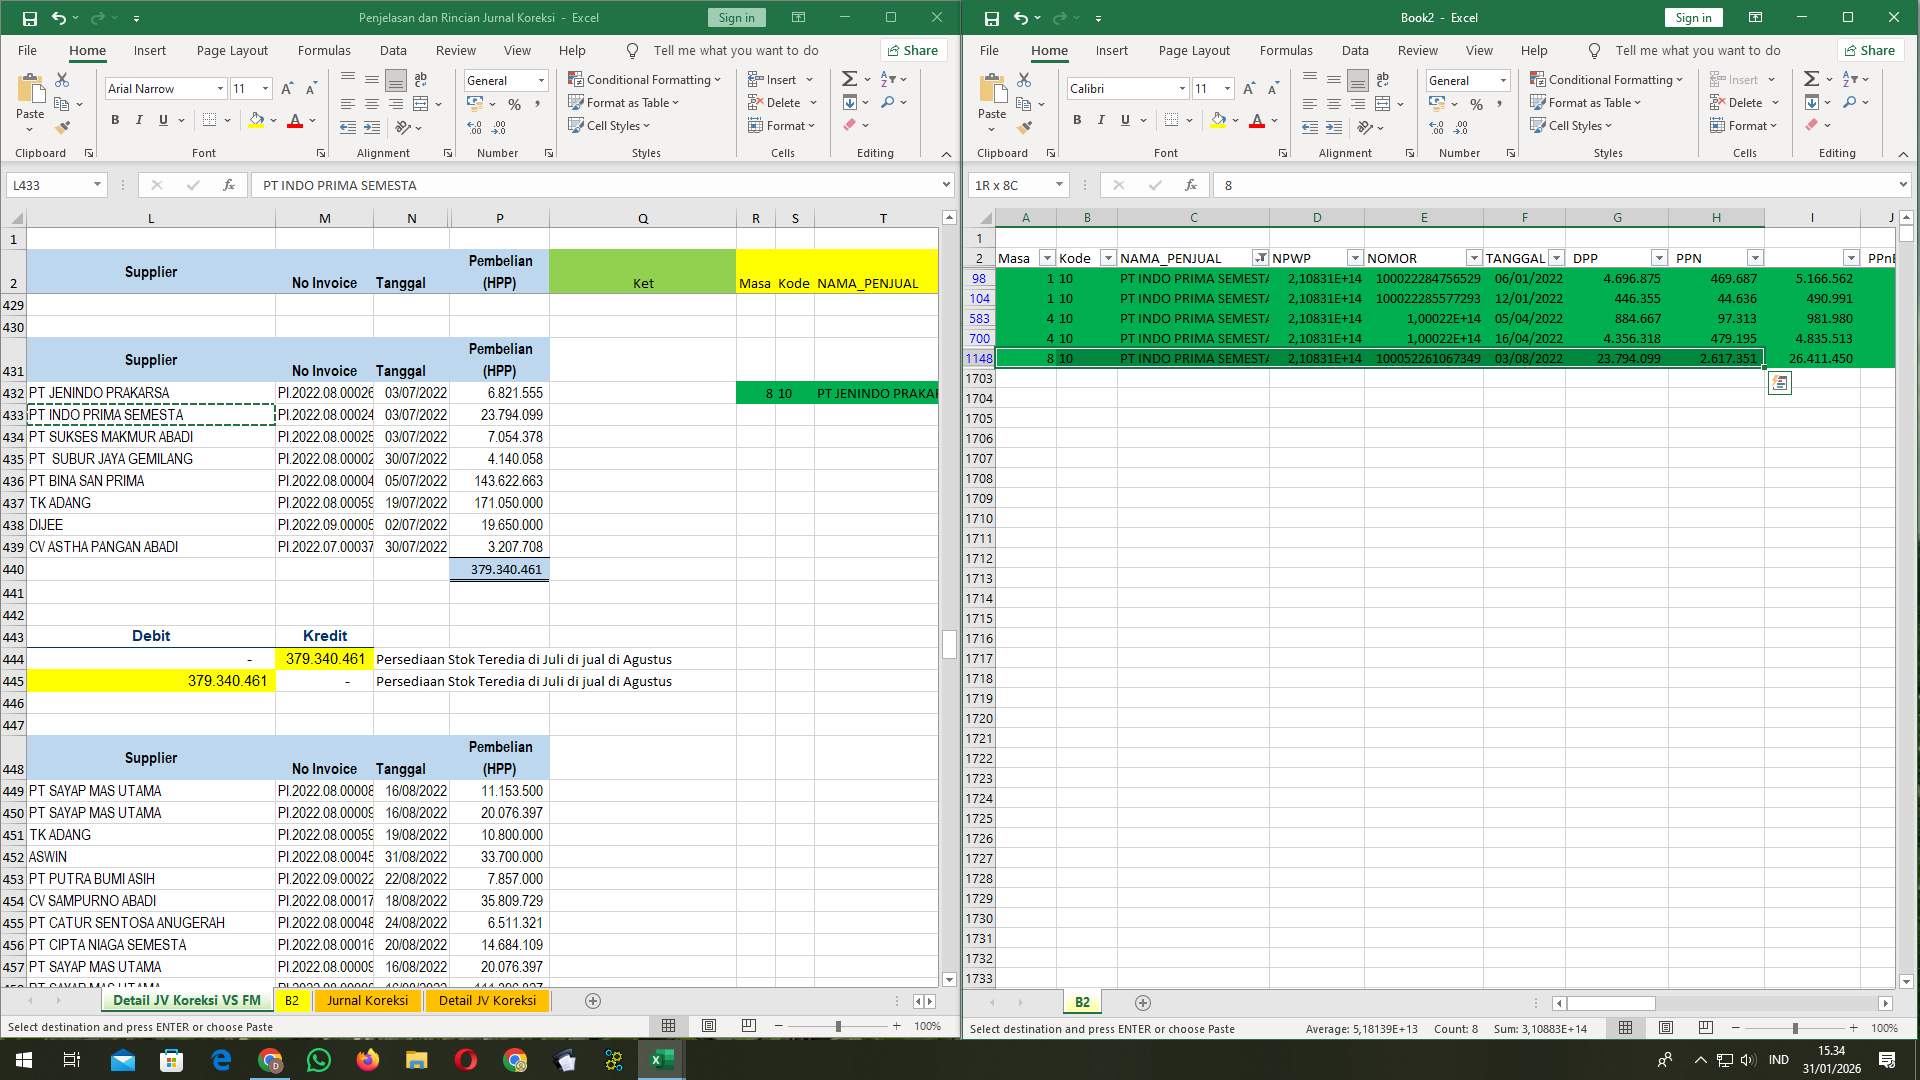
Task: Open the Fill Color bucket icon
Action: click(257, 120)
